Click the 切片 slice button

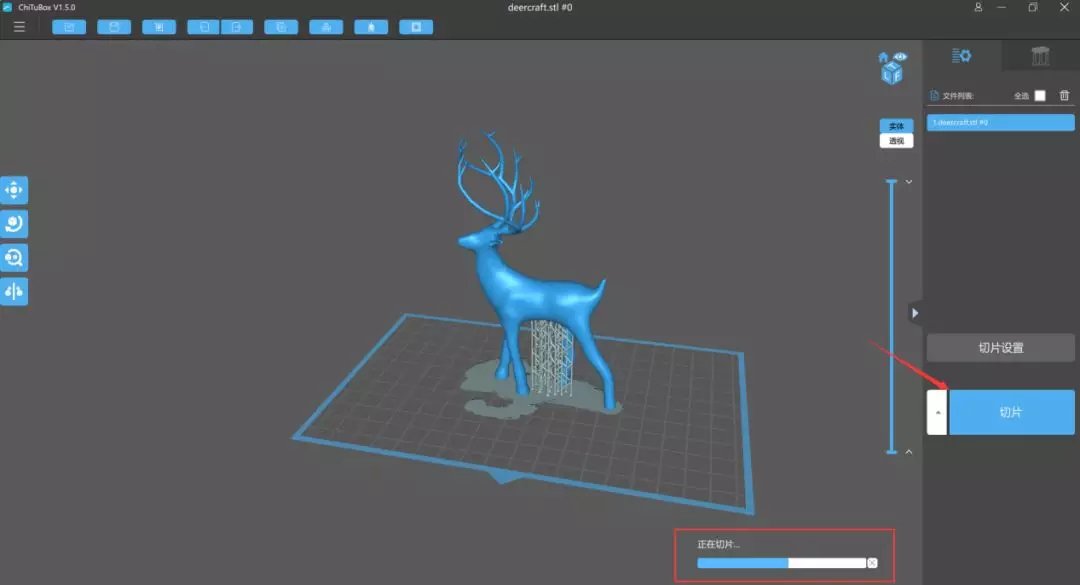pyautogui.click(x=1011, y=412)
